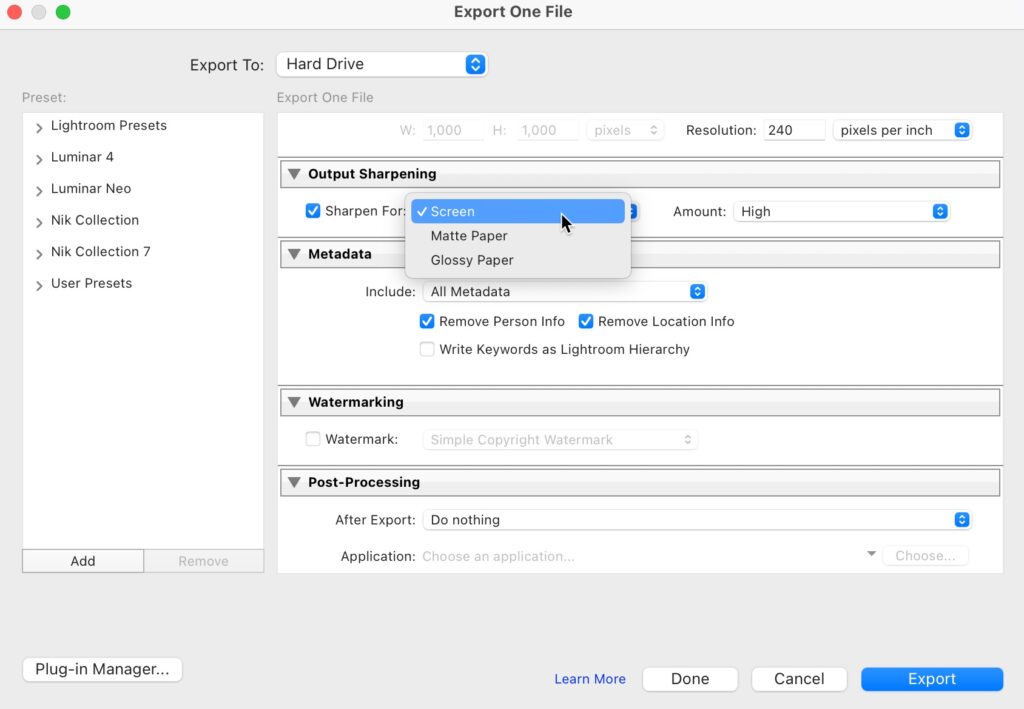
Task: Enable the Watermark checkbox
Action: [313, 439]
